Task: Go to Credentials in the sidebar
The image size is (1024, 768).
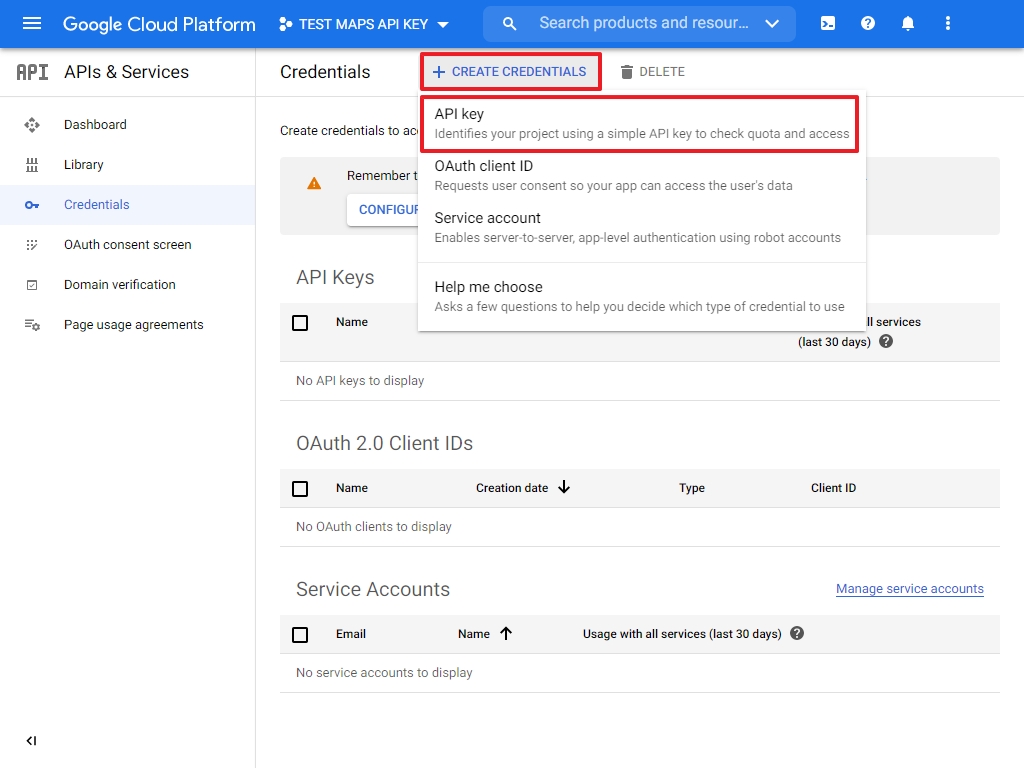Action: (x=97, y=205)
